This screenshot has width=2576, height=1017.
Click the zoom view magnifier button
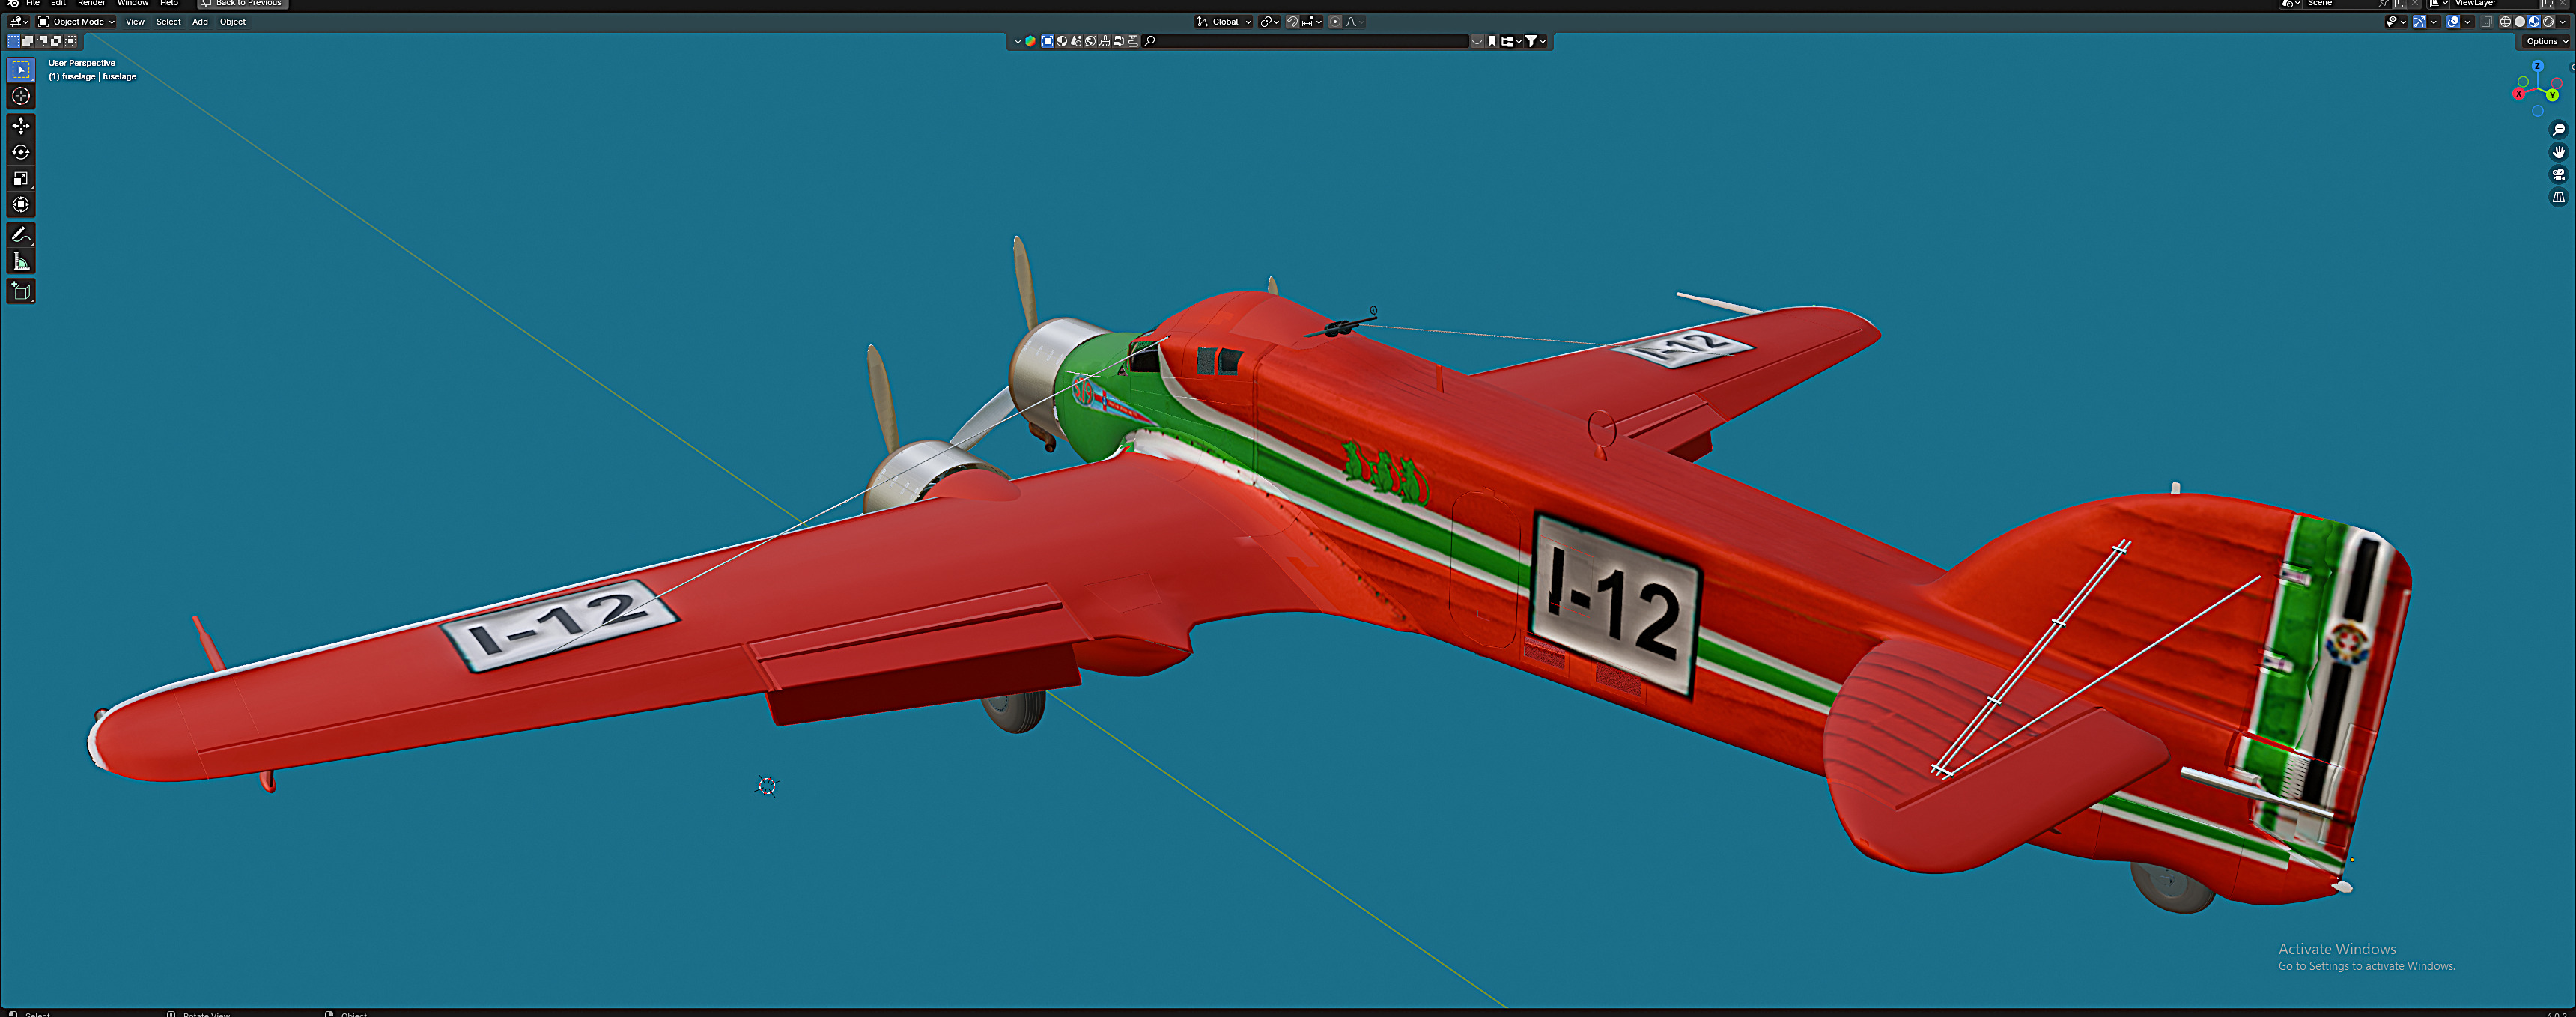tap(2559, 130)
